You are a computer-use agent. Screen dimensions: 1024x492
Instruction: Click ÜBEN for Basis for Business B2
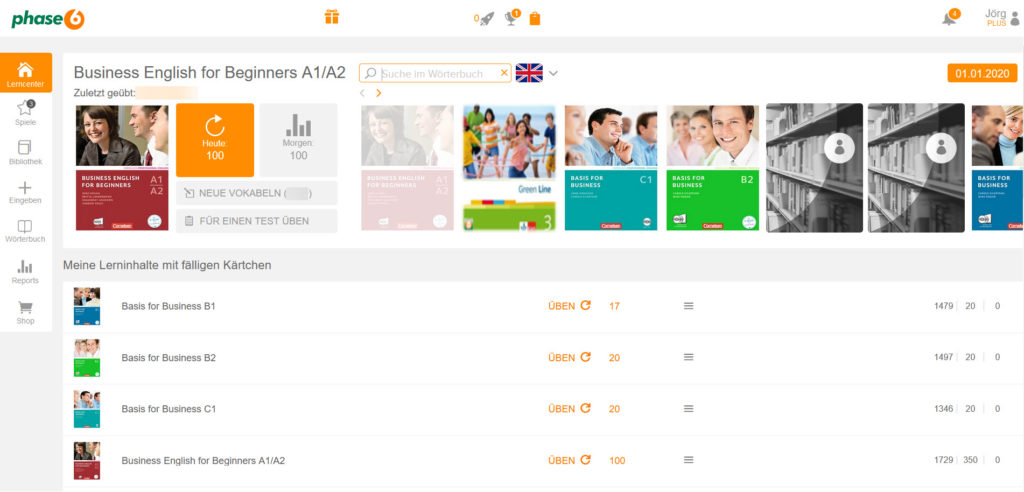click(x=569, y=357)
